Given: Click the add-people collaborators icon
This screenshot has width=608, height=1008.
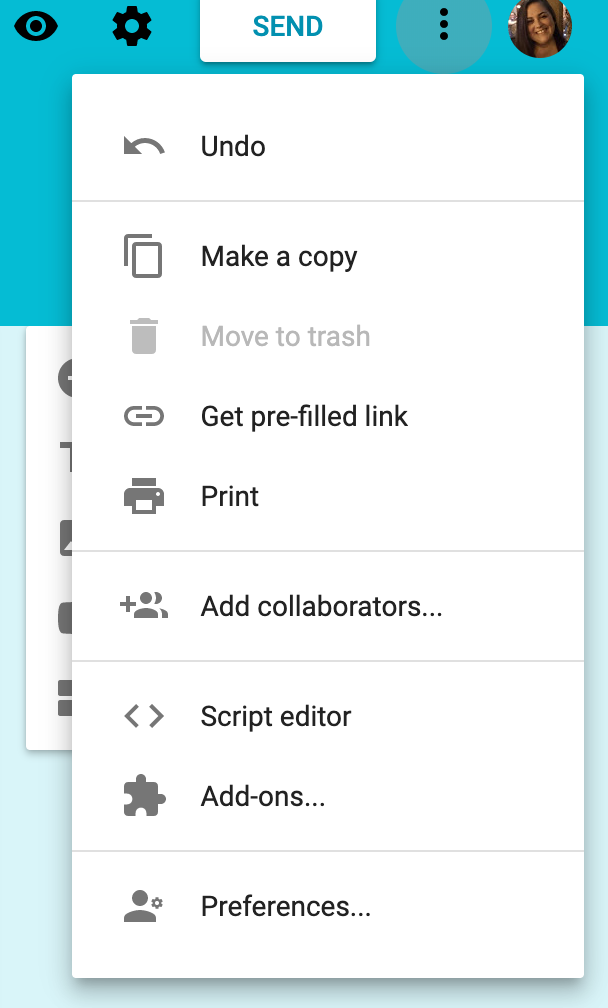Looking at the screenshot, I should click(144, 606).
